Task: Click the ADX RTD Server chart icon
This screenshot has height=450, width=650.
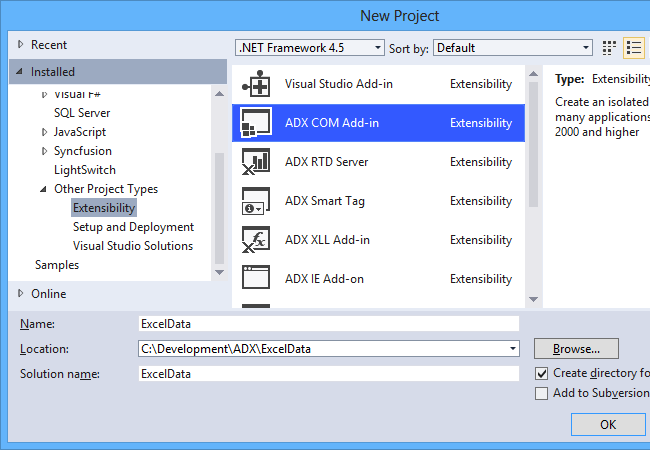Action: click(x=256, y=162)
